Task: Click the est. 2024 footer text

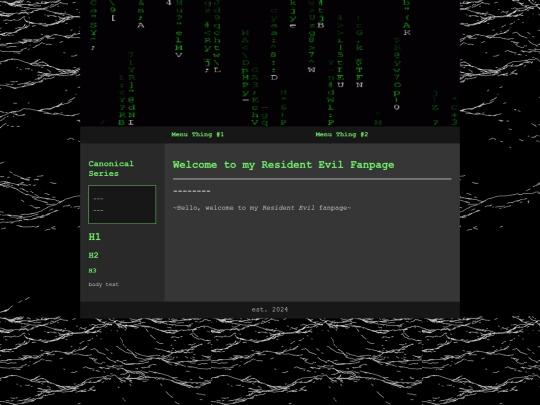Action: (x=270, y=310)
